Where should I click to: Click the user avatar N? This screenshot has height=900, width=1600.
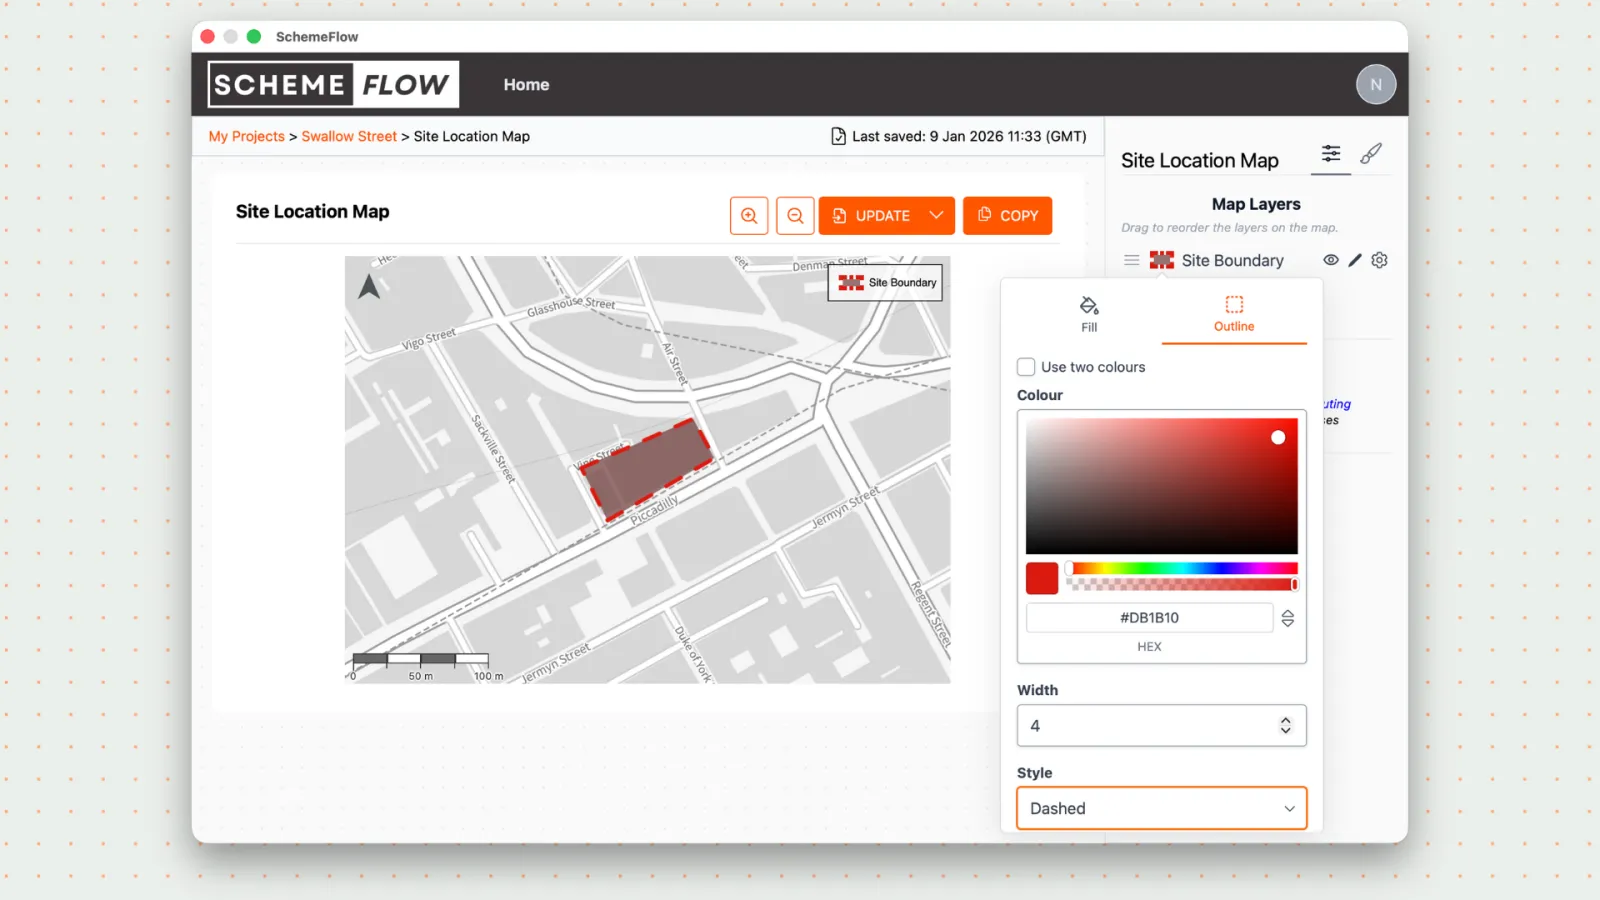pos(1376,84)
